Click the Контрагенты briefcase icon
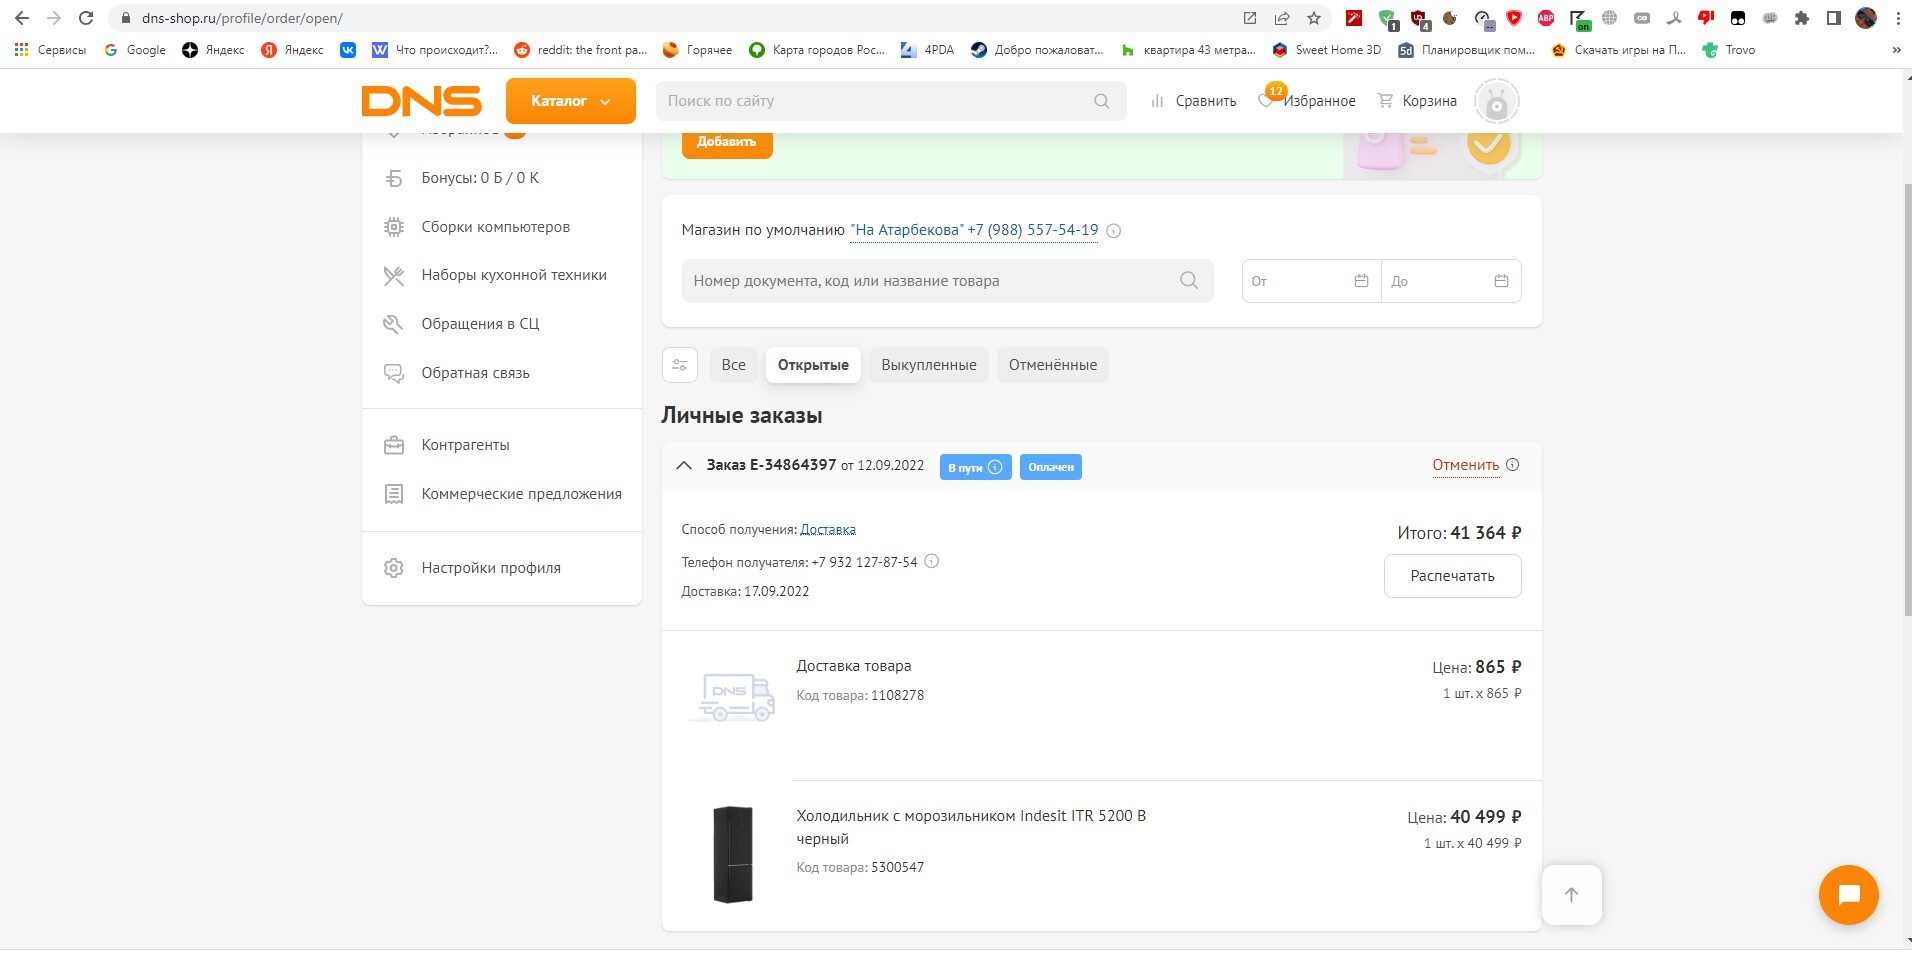 (394, 445)
